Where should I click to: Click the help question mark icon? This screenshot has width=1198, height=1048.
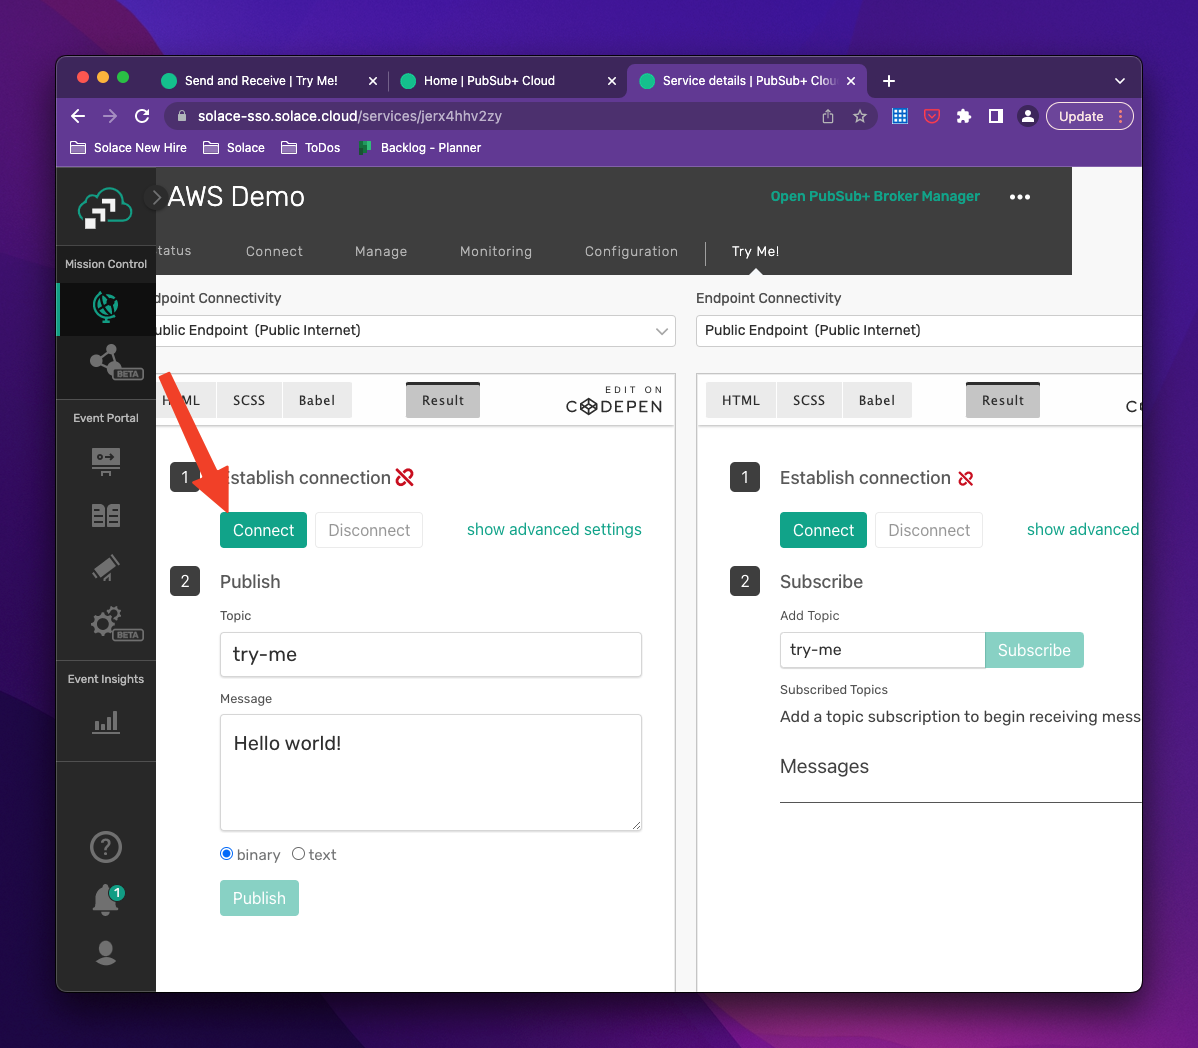[106, 847]
